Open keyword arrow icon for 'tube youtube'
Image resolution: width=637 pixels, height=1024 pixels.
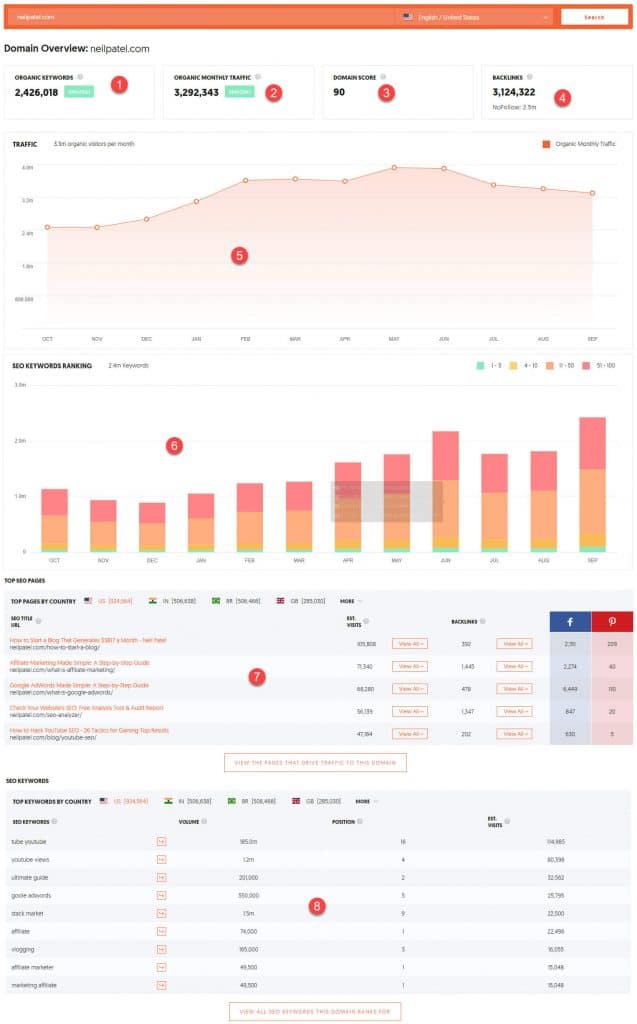(x=160, y=842)
